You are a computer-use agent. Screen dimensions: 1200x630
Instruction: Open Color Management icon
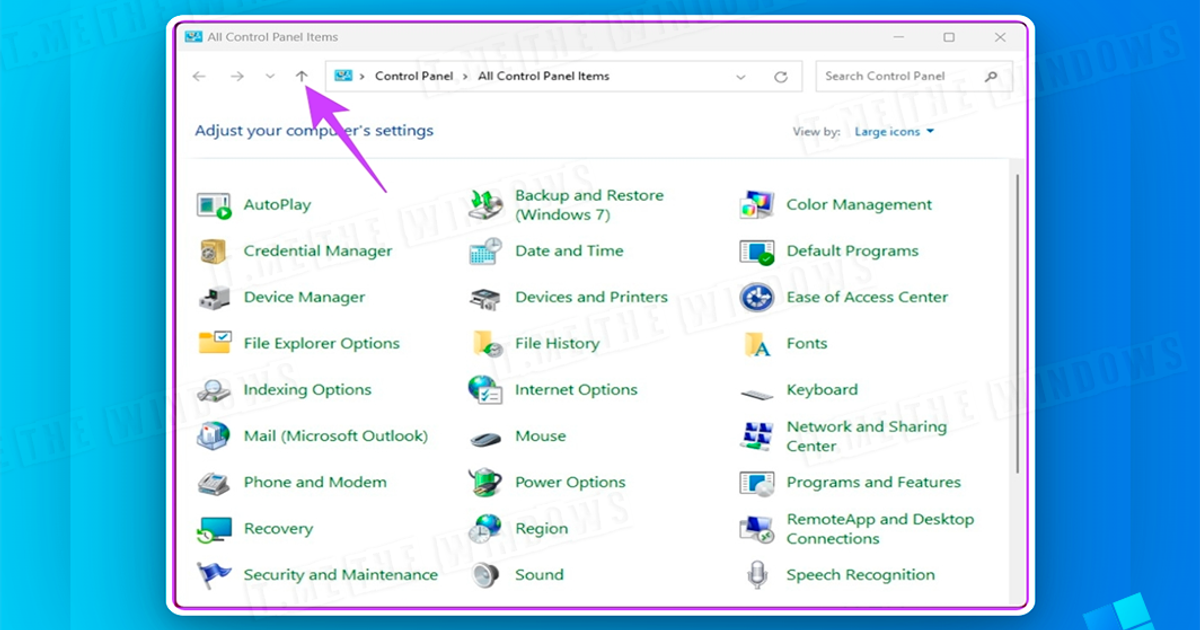[x=757, y=205]
